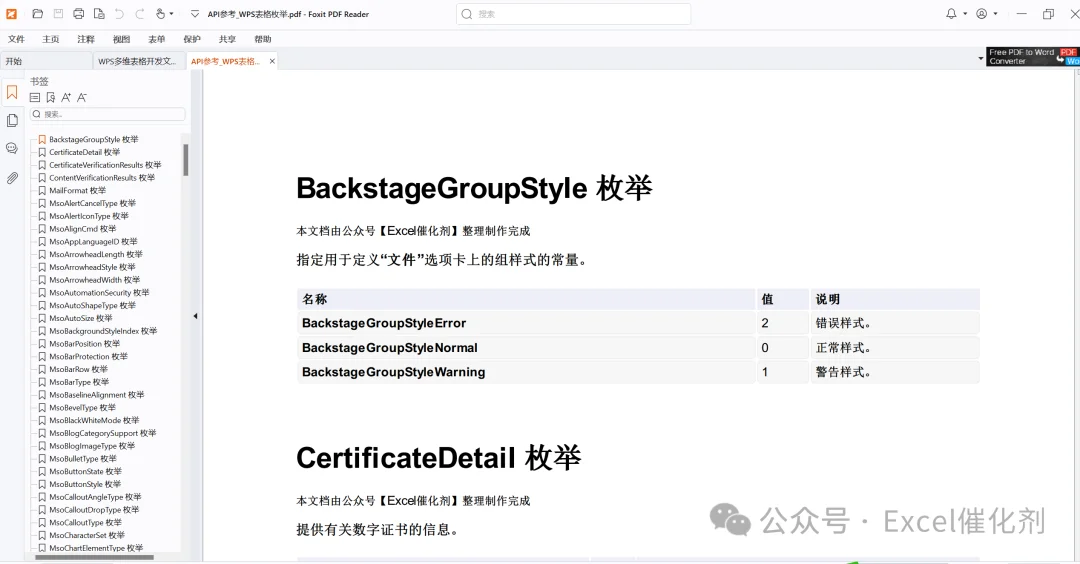This screenshot has width=1080, height=564.
Task: Click the Undo arrow icon
Action: click(x=119, y=14)
